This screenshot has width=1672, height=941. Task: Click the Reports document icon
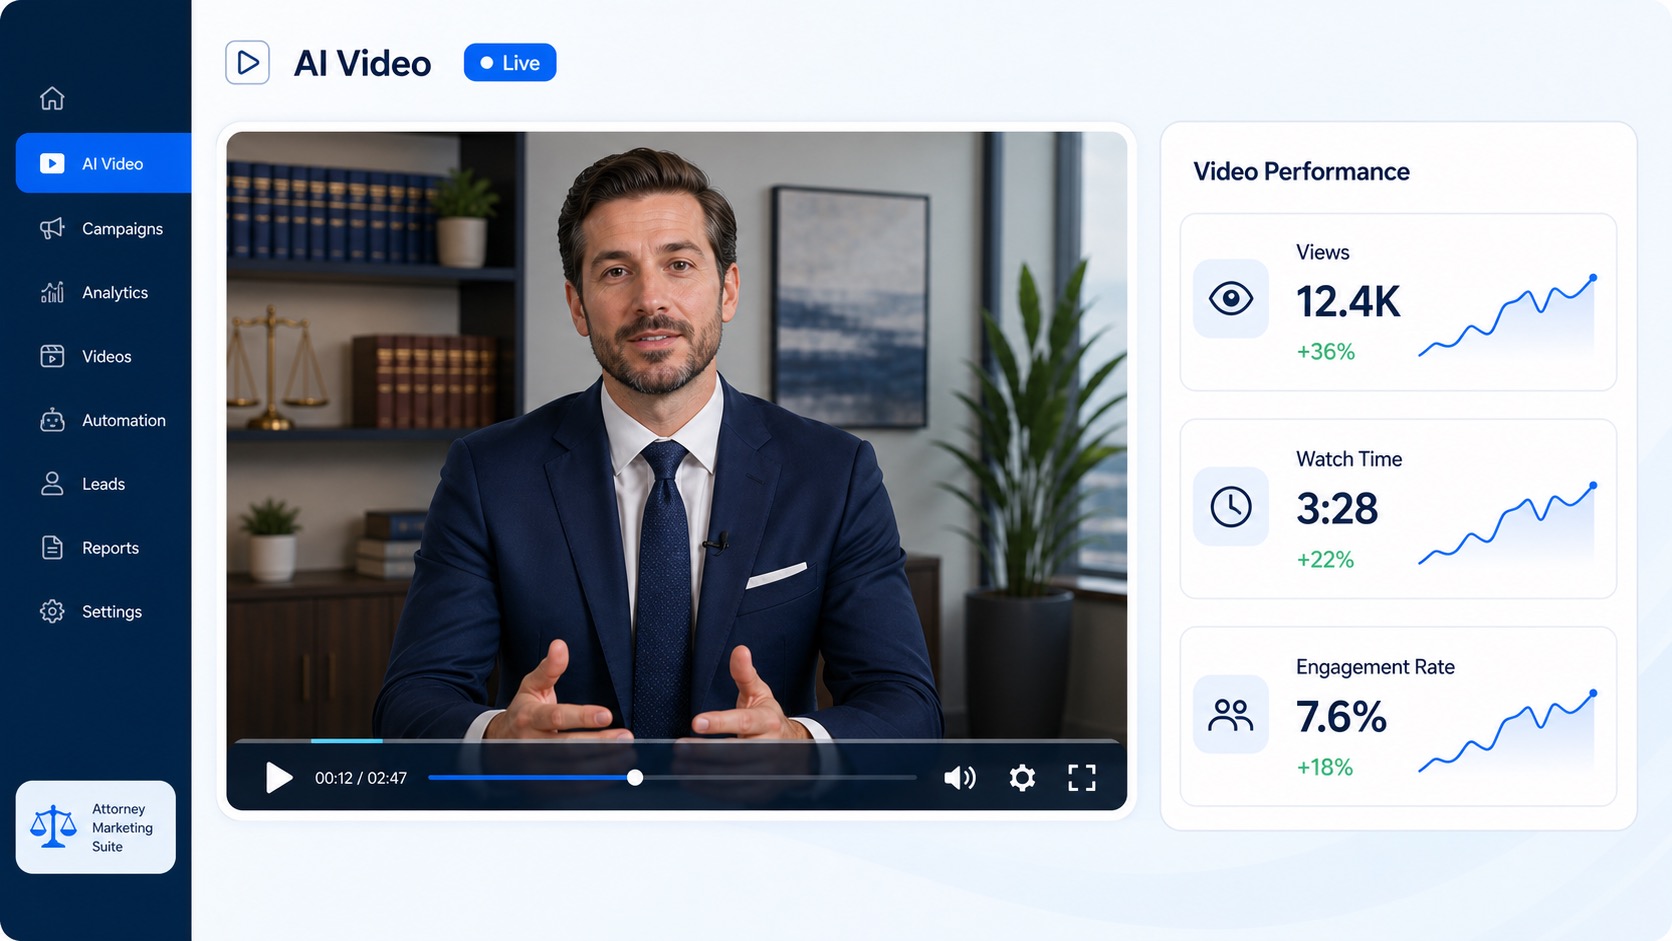(x=52, y=548)
